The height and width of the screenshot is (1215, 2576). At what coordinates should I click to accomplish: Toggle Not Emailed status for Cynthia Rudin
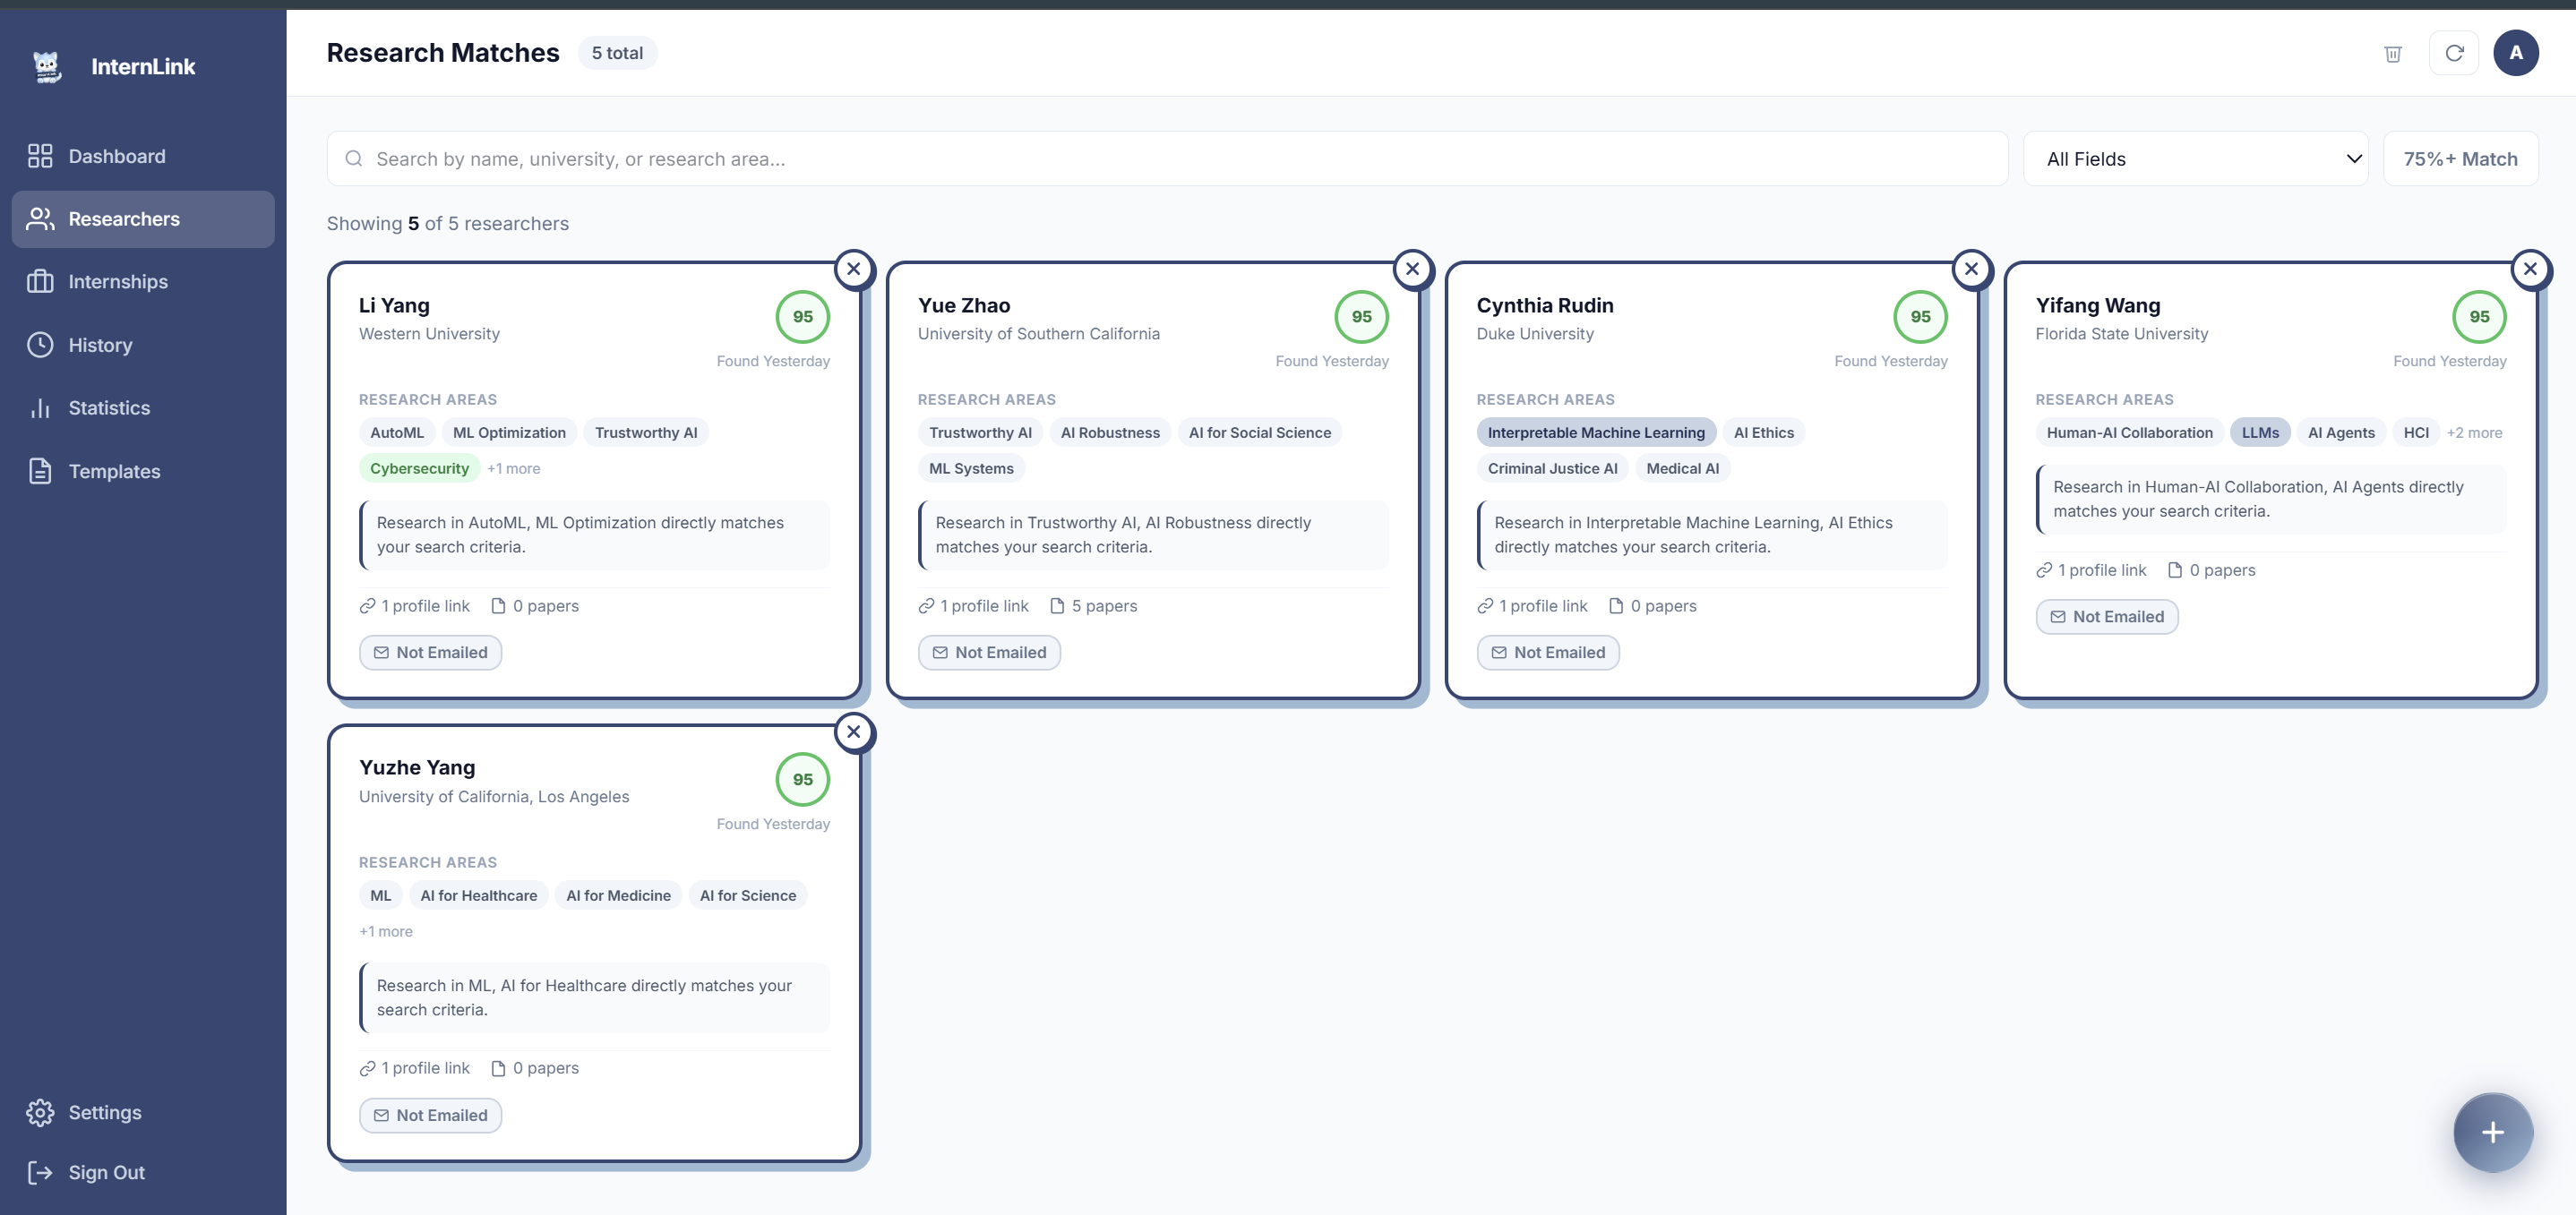tap(1548, 653)
